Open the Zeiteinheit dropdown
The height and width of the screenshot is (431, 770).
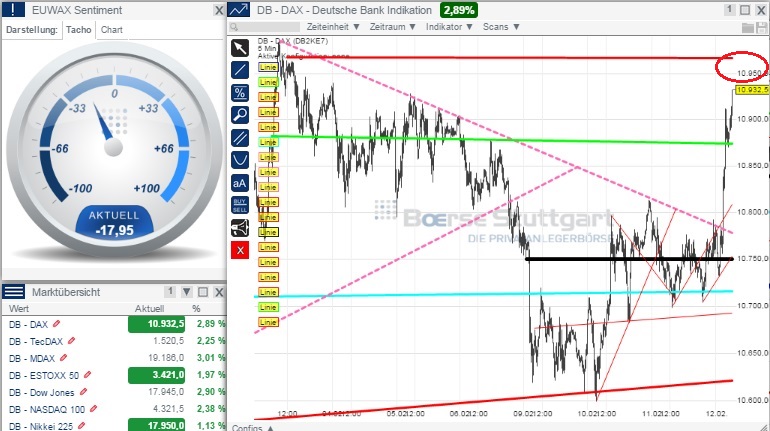tap(333, 27)
